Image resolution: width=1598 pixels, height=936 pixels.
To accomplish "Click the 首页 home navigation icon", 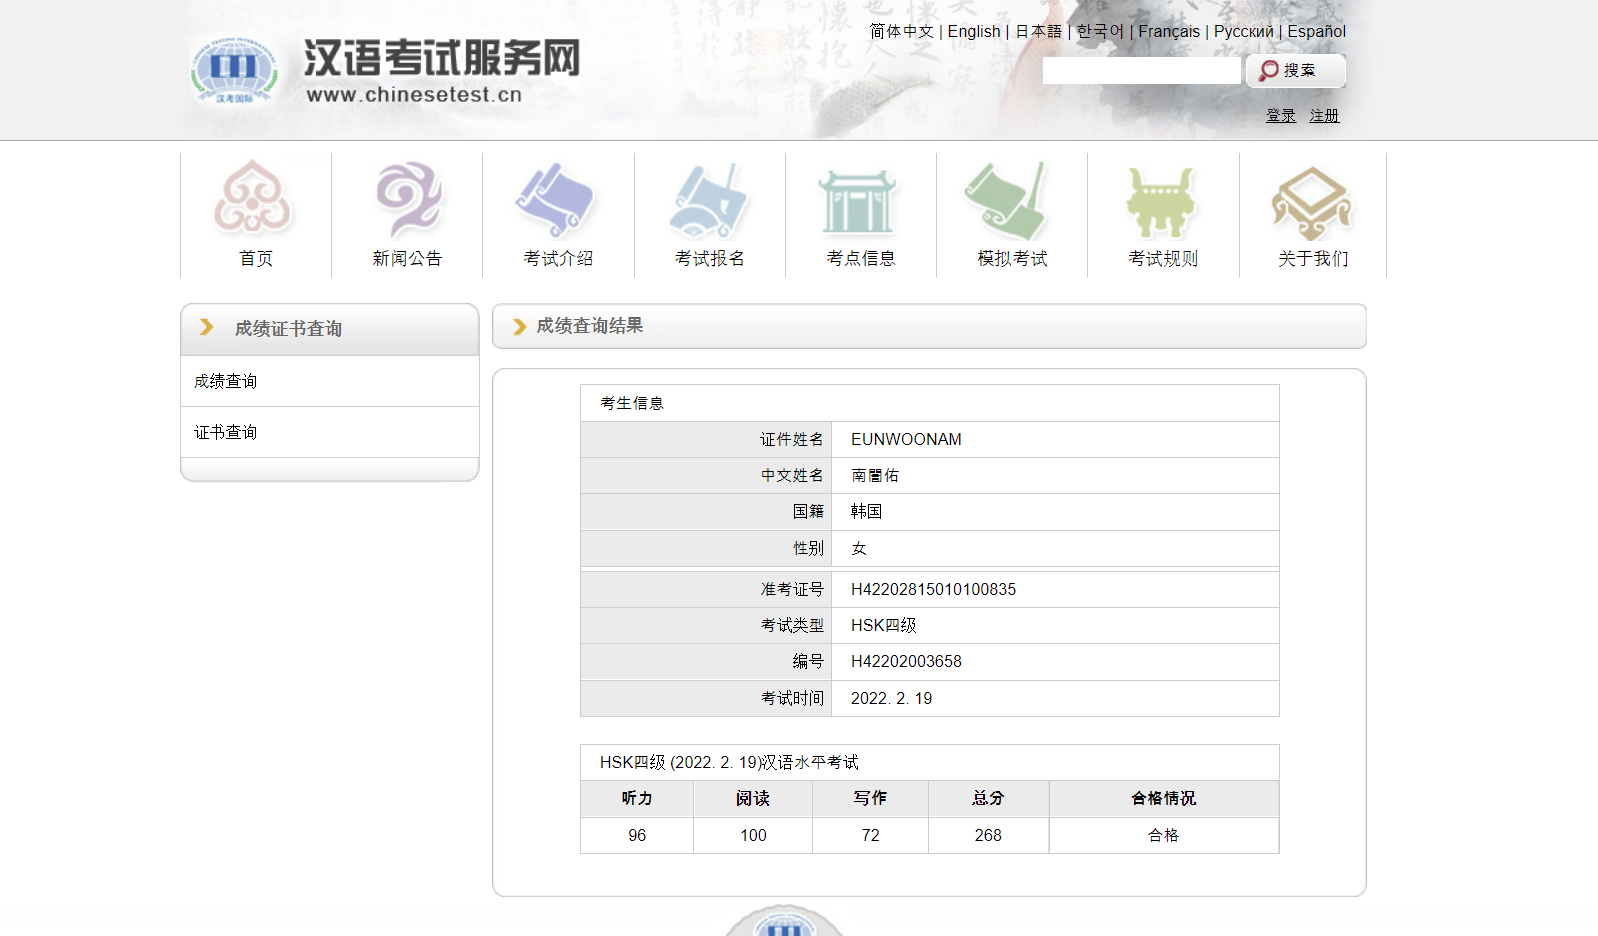I will pyautogui.click(x=254, y=197).
